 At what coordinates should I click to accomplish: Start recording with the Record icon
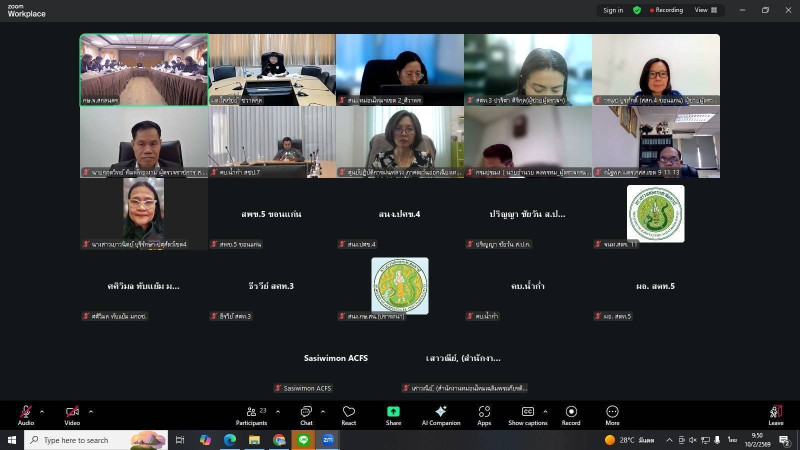point(571,415)
